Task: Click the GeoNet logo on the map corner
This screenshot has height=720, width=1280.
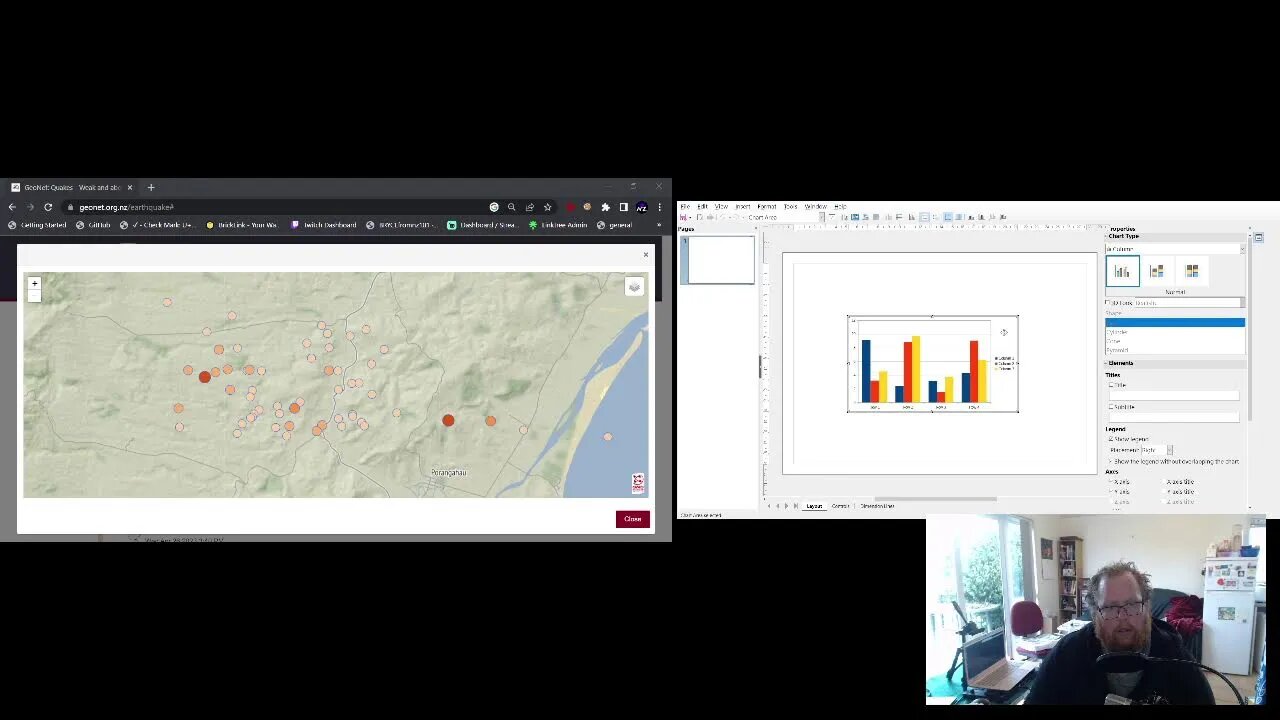Action: point(638,482)
